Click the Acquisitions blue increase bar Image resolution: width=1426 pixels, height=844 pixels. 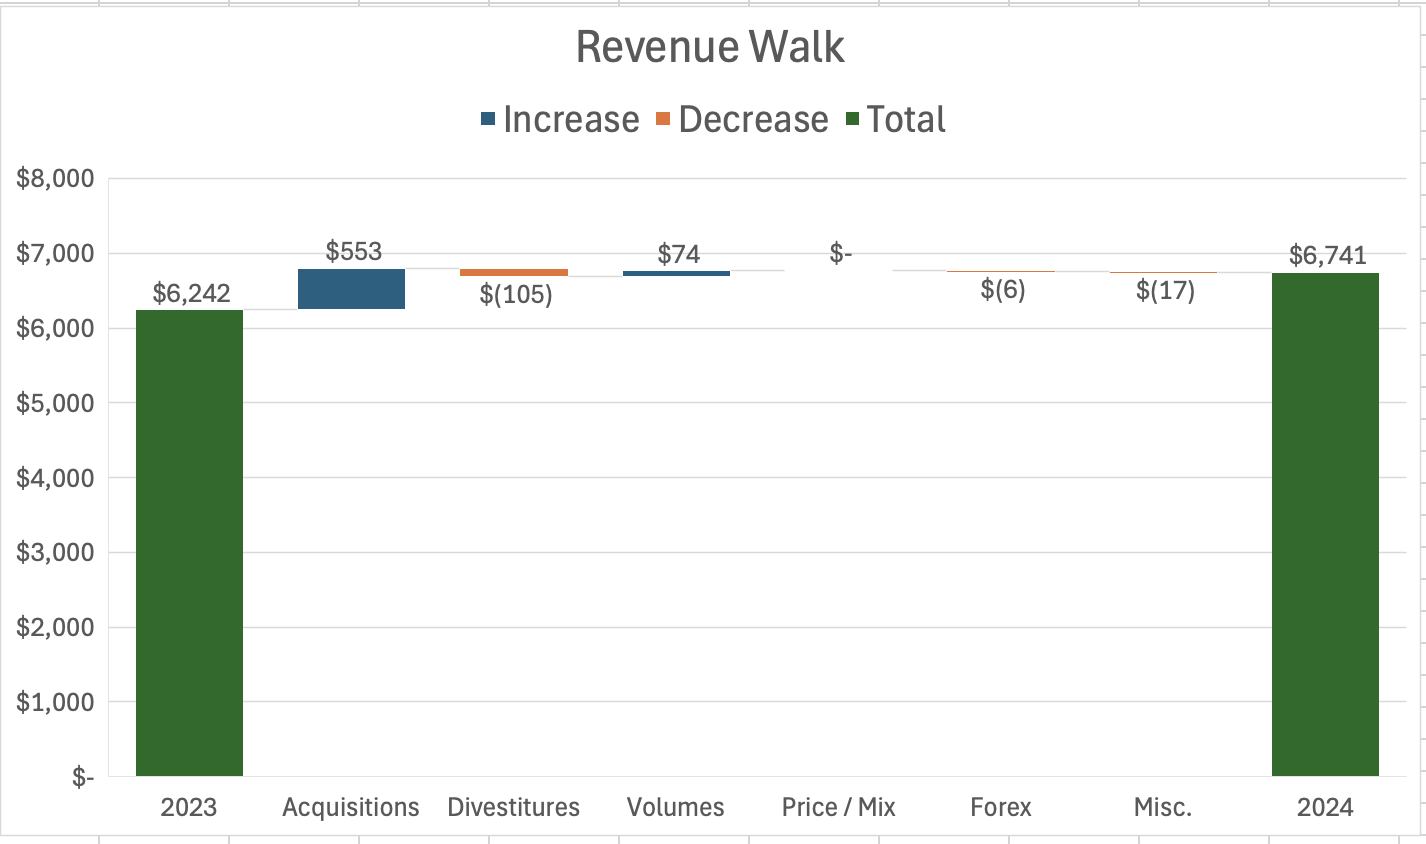point(351,290)
